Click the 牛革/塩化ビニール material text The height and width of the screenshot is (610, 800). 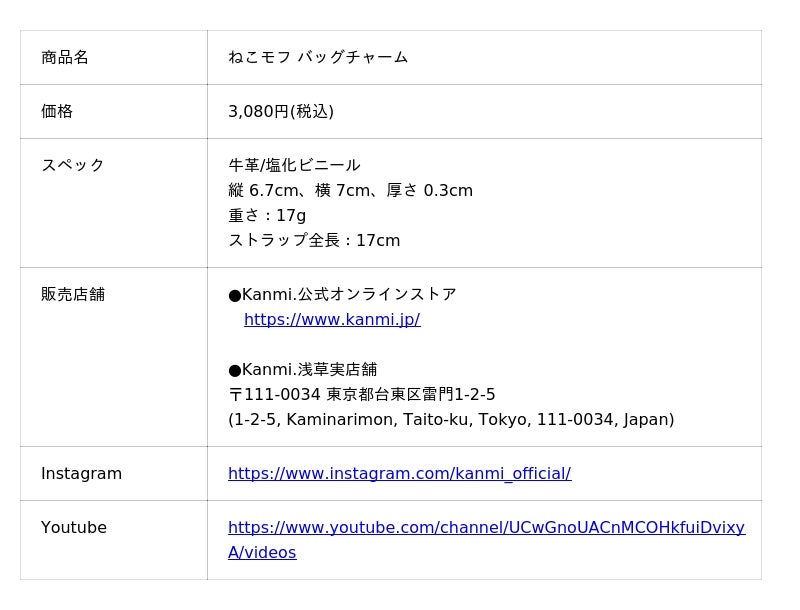(x=294, y=166)
